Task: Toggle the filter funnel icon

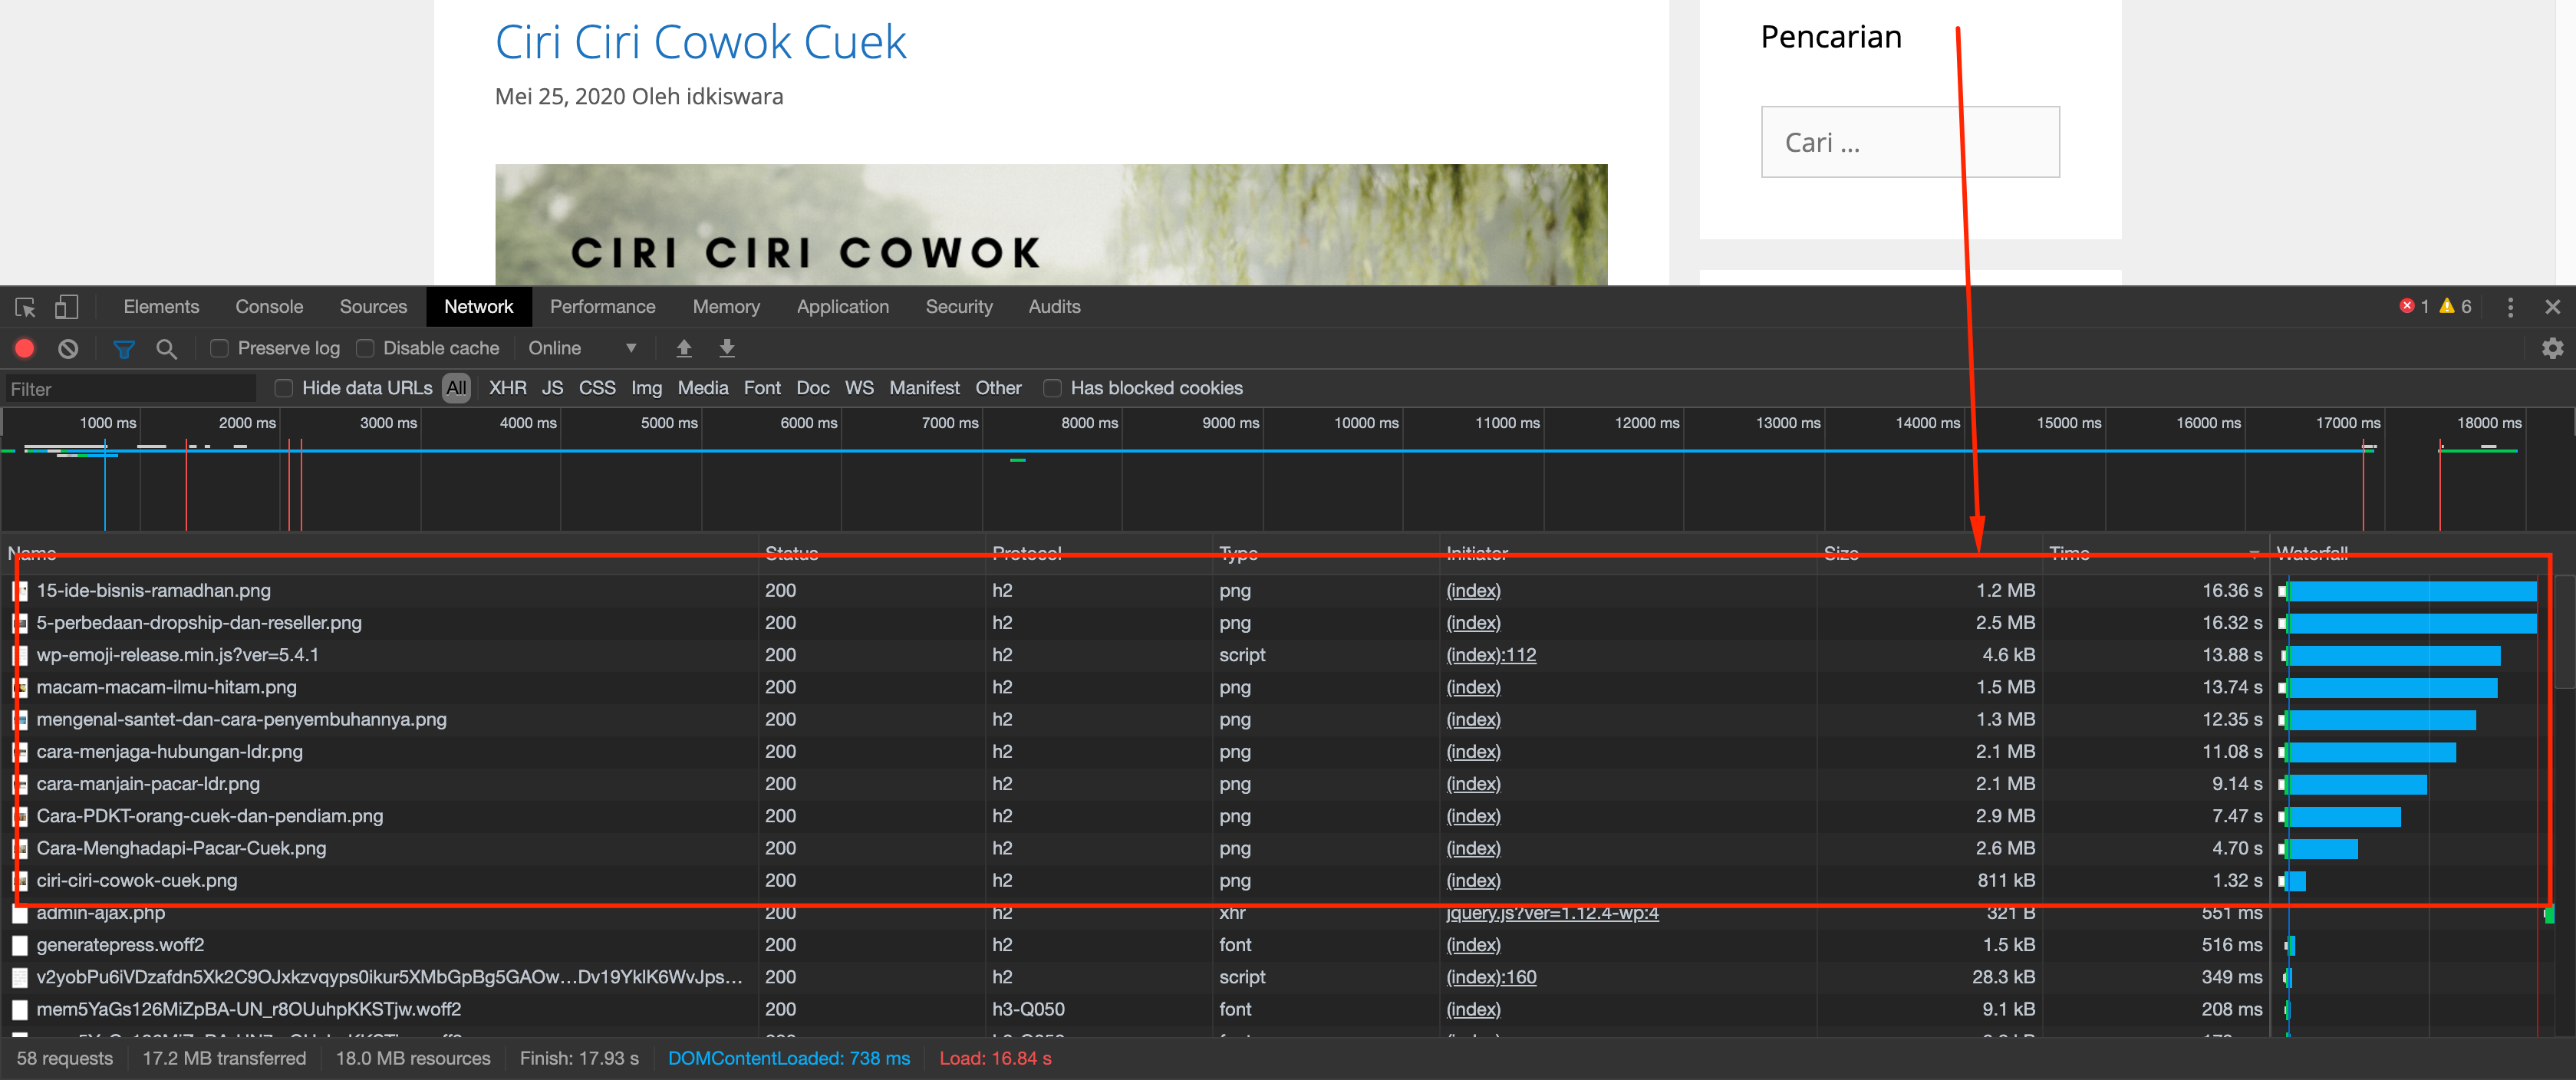Action: [124, 348]
